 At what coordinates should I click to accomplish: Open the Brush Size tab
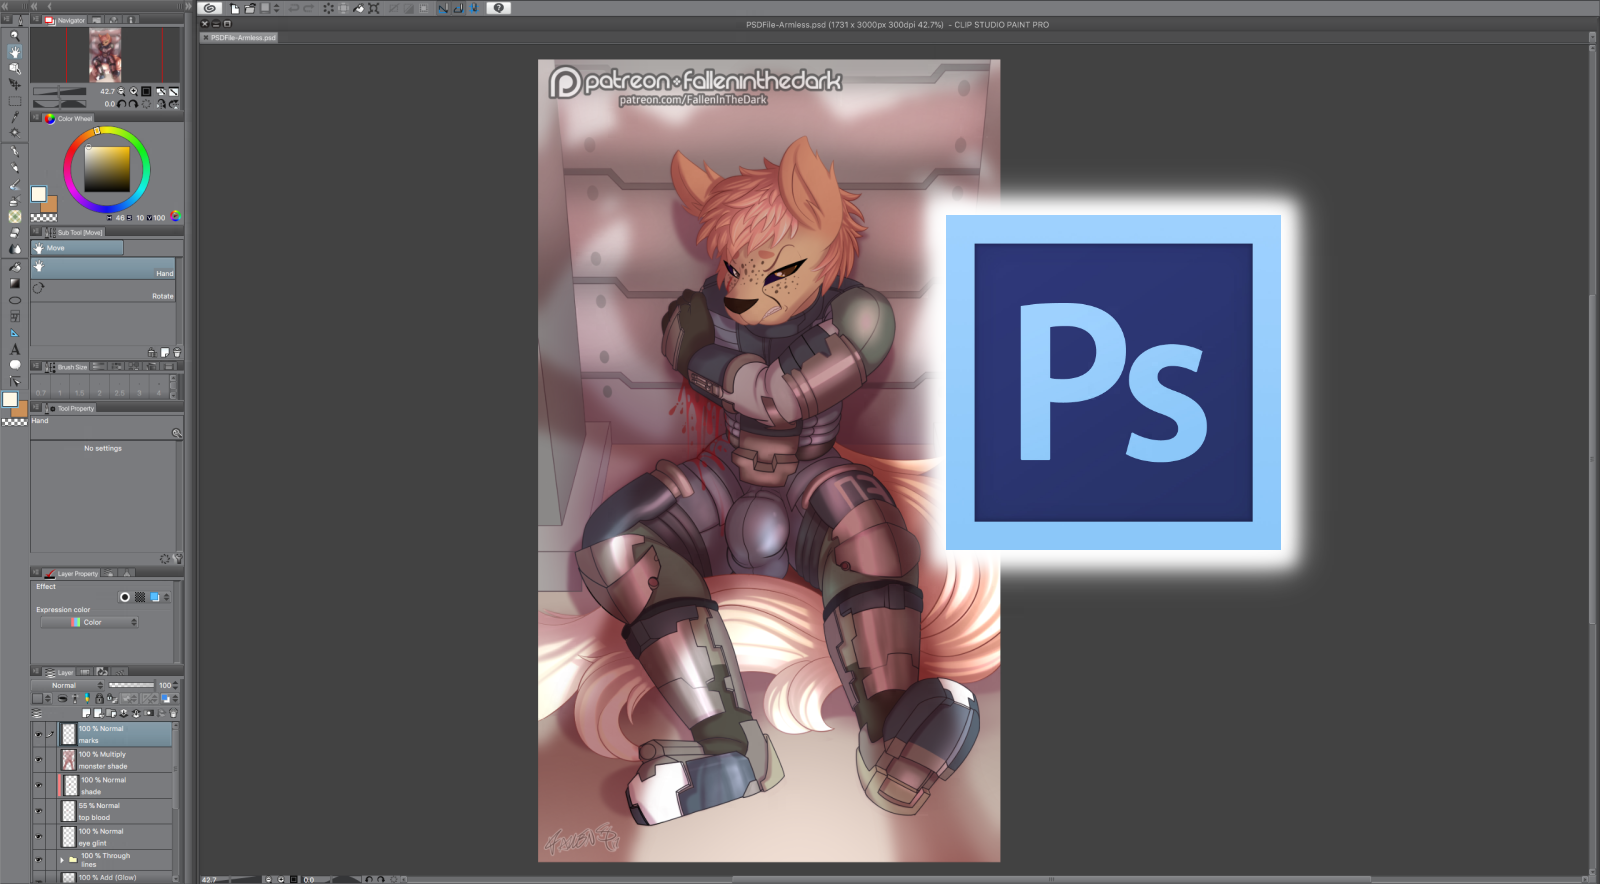click(67, 367)
